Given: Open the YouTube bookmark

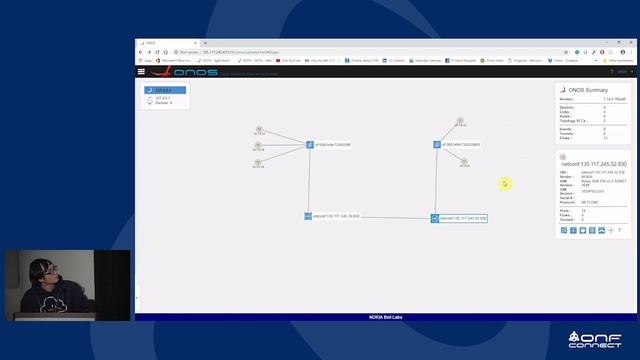Looking at the screenshot, I should [x=288, y=60].
